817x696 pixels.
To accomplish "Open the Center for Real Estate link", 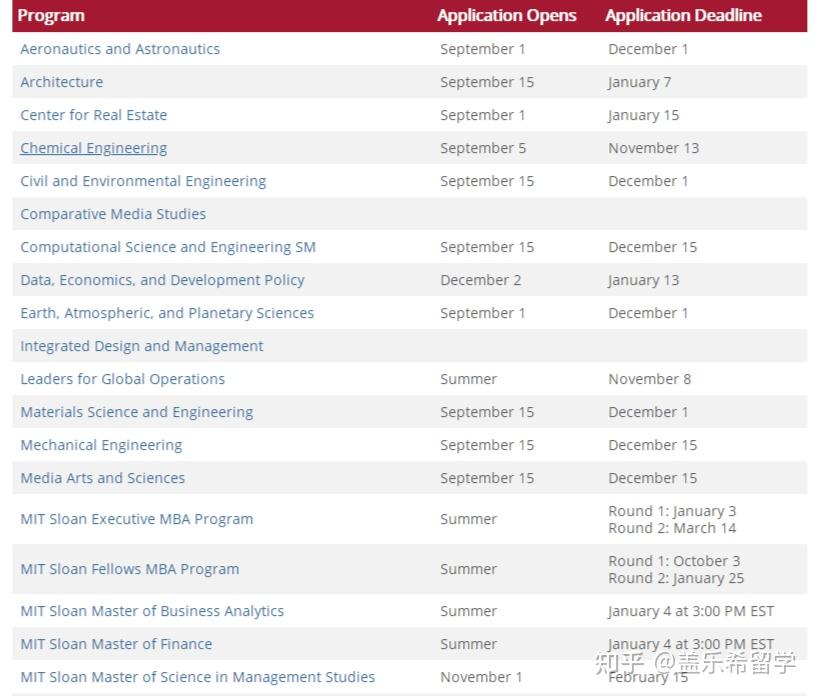I will [x=94, y=115].
